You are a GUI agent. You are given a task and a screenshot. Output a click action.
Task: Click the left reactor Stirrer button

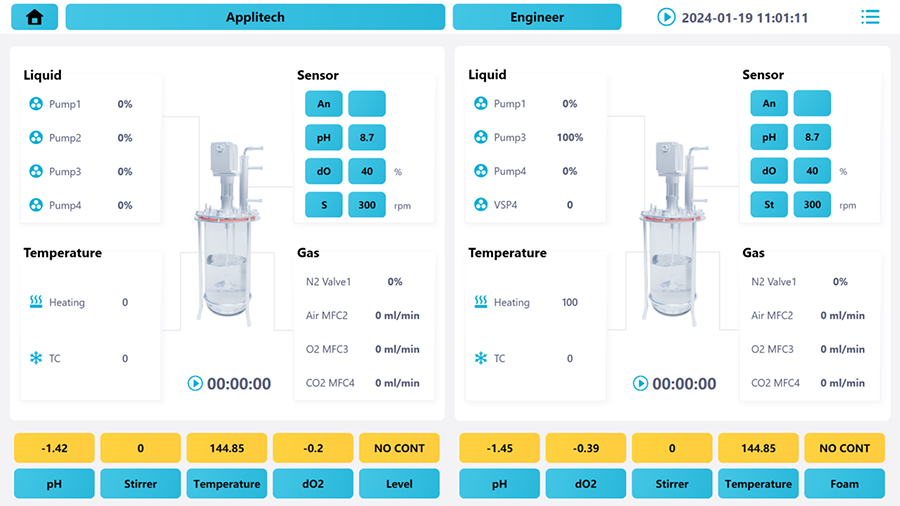pyautogui.click(x=141, y=484)
